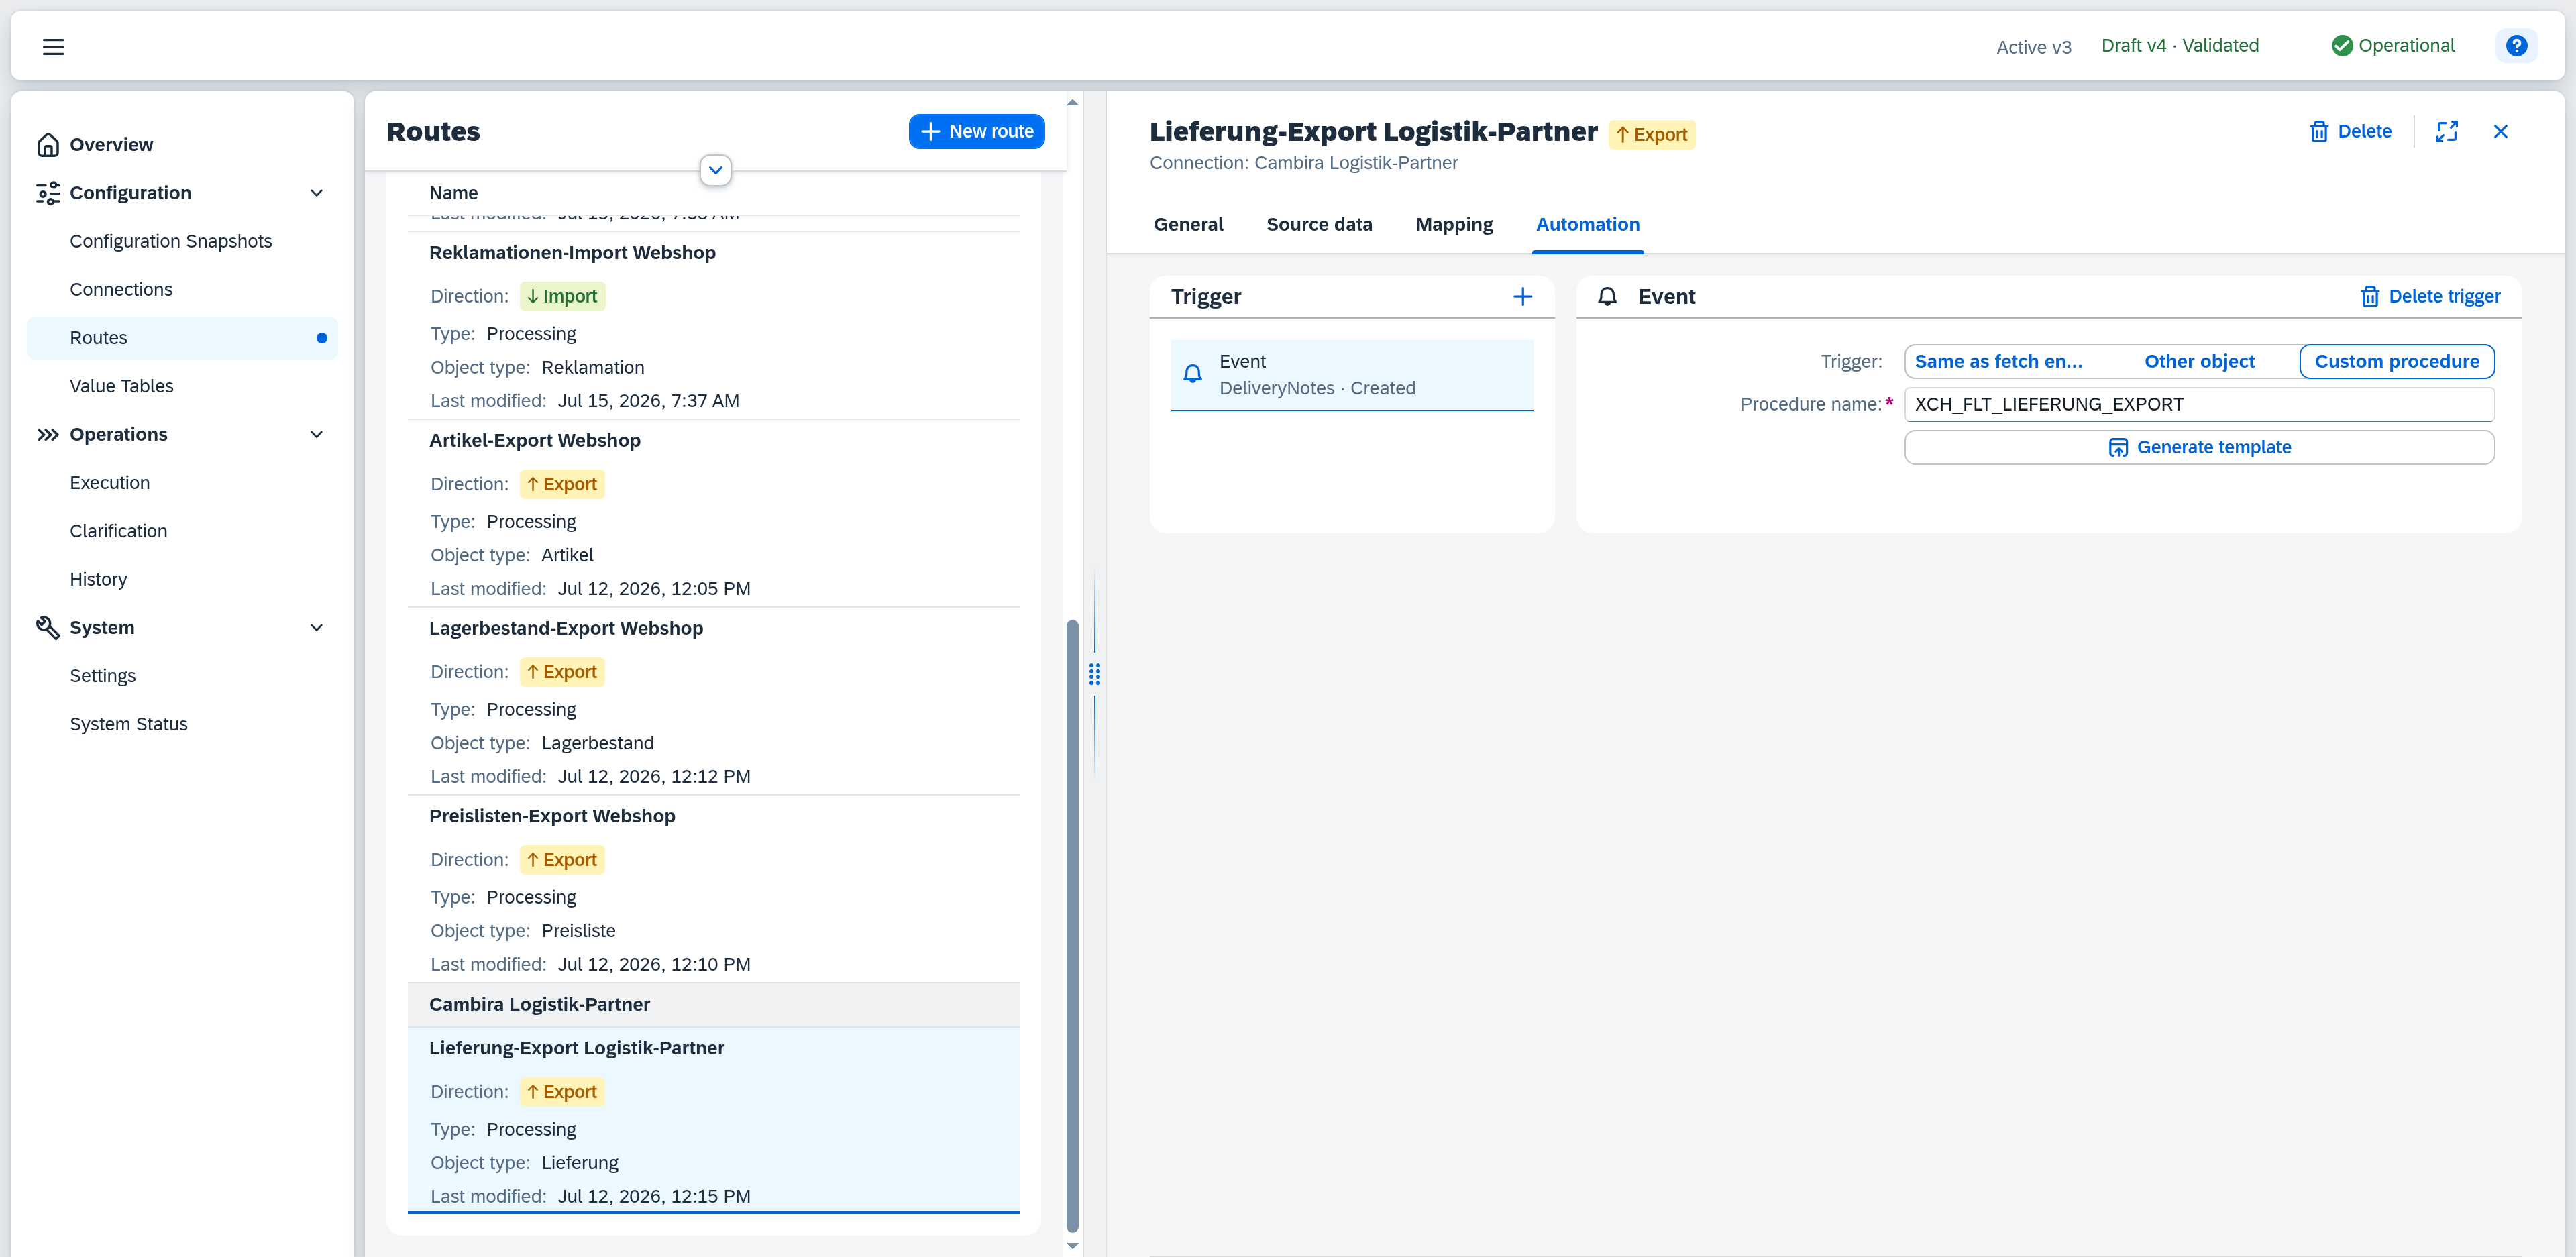Open Value Tables in sidebar
This screenshot has height=1257, width=2576.
click(182, 386)
